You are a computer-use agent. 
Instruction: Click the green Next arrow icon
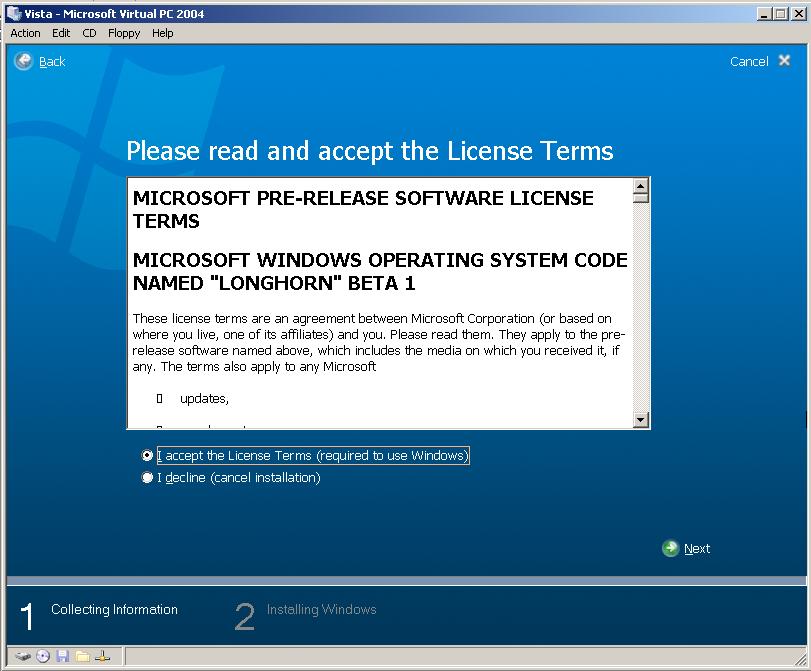click(670, 548)
